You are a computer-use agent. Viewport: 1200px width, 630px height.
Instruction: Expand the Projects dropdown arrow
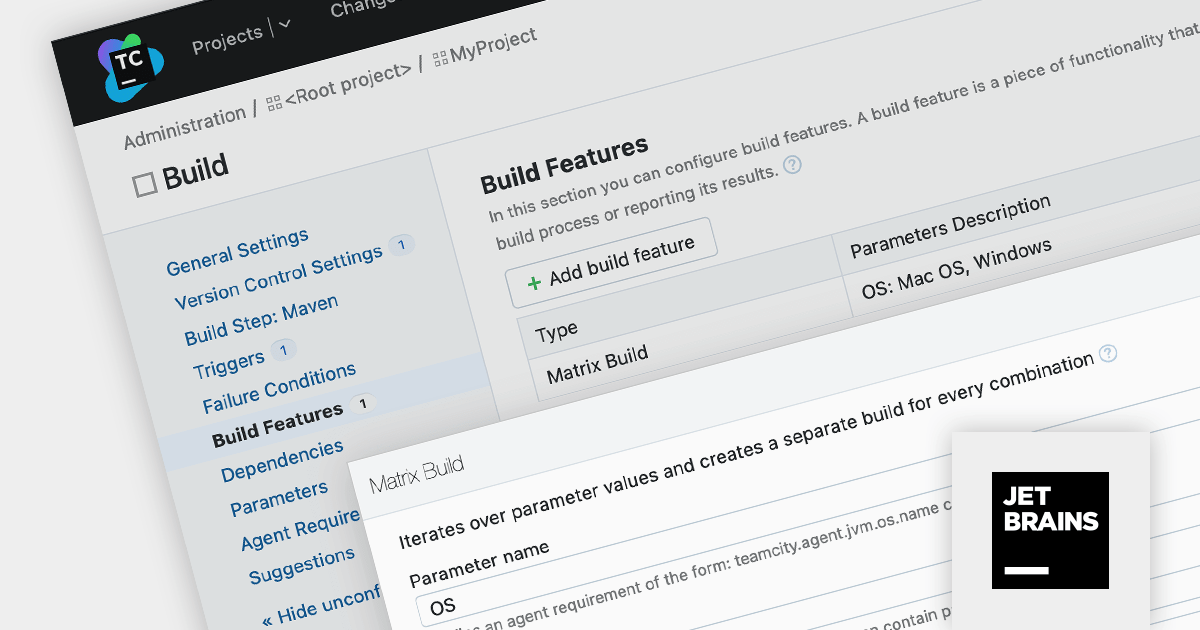(284, 24)
